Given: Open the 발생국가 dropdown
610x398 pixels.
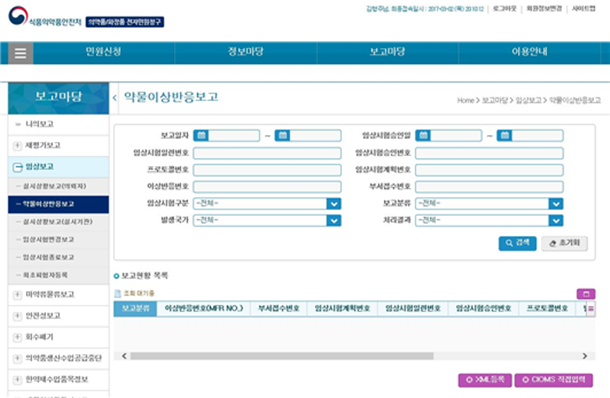Looking at the screenshot, I should pos(267,221).
